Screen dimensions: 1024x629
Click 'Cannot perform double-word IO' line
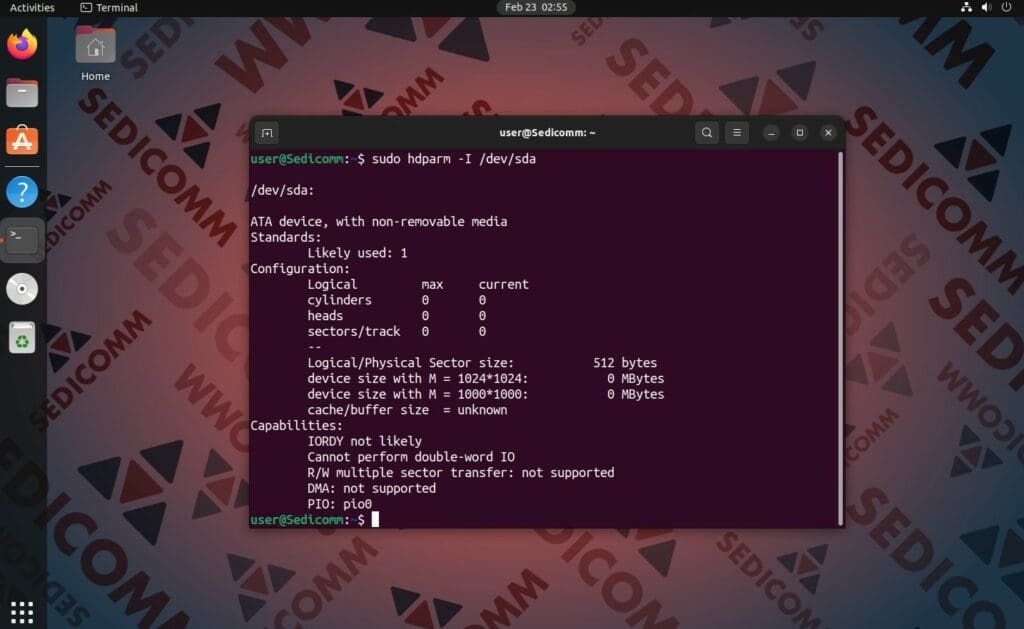click(x=411, y=457)
